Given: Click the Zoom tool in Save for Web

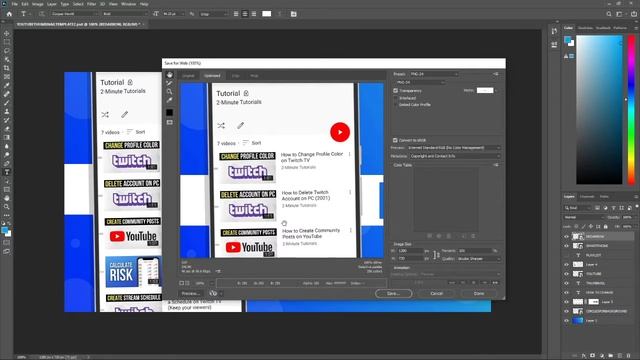Looking at the screenshot, I should 169,91.
